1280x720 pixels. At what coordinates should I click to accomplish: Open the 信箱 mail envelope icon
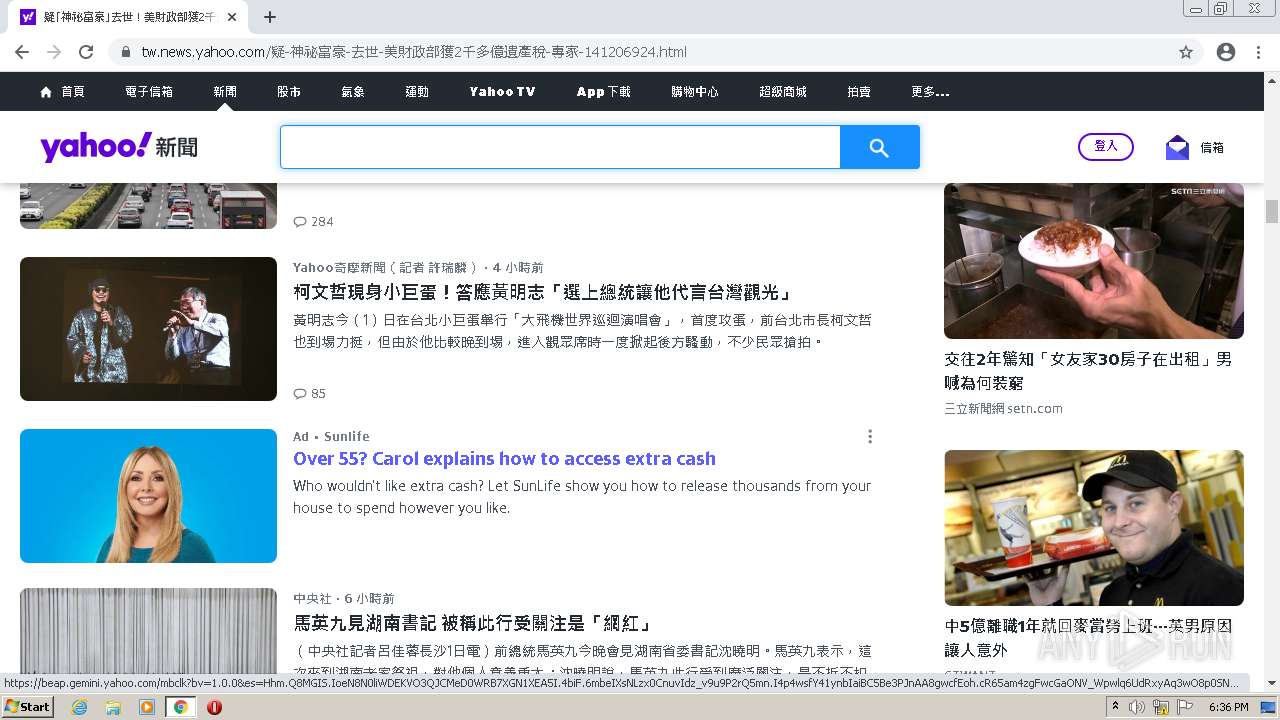1177,147
